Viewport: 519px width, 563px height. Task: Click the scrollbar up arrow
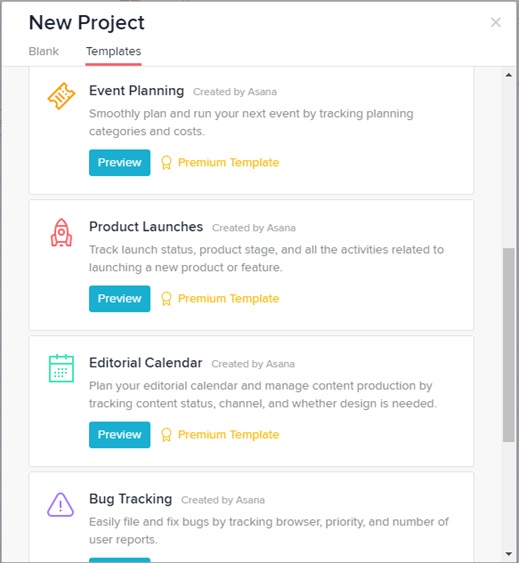click(508, 75)
